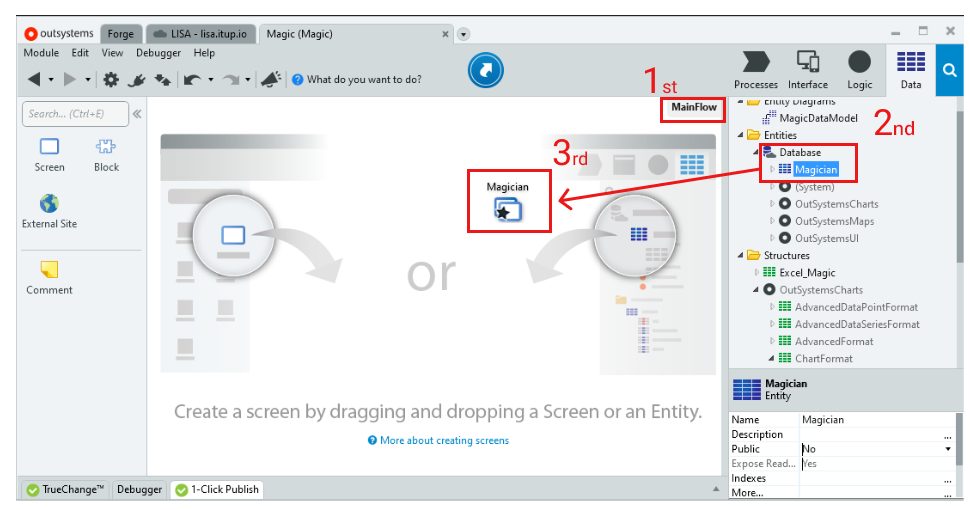Open the undo history dropdown
This screenshot has width=970, height=510.
tap(211, 79)
